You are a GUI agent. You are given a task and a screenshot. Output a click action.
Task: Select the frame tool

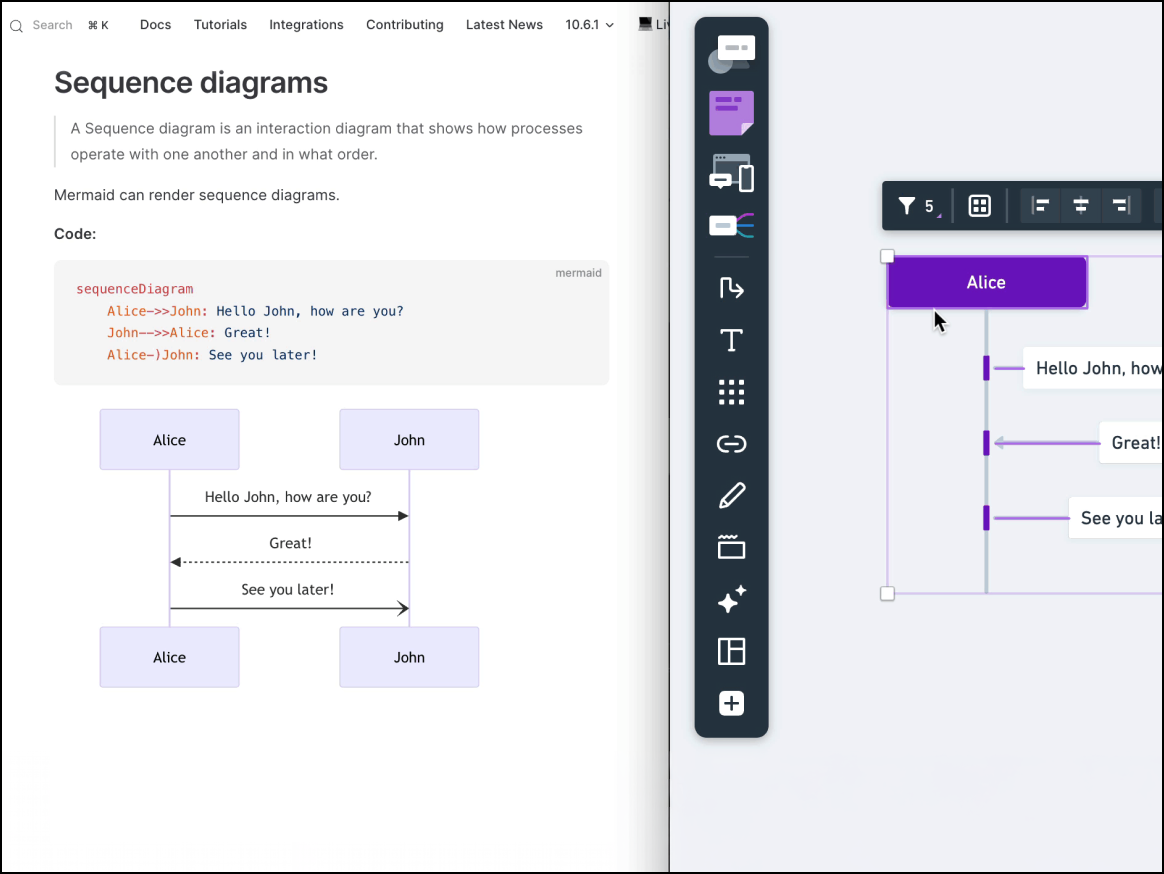[731, 547]
